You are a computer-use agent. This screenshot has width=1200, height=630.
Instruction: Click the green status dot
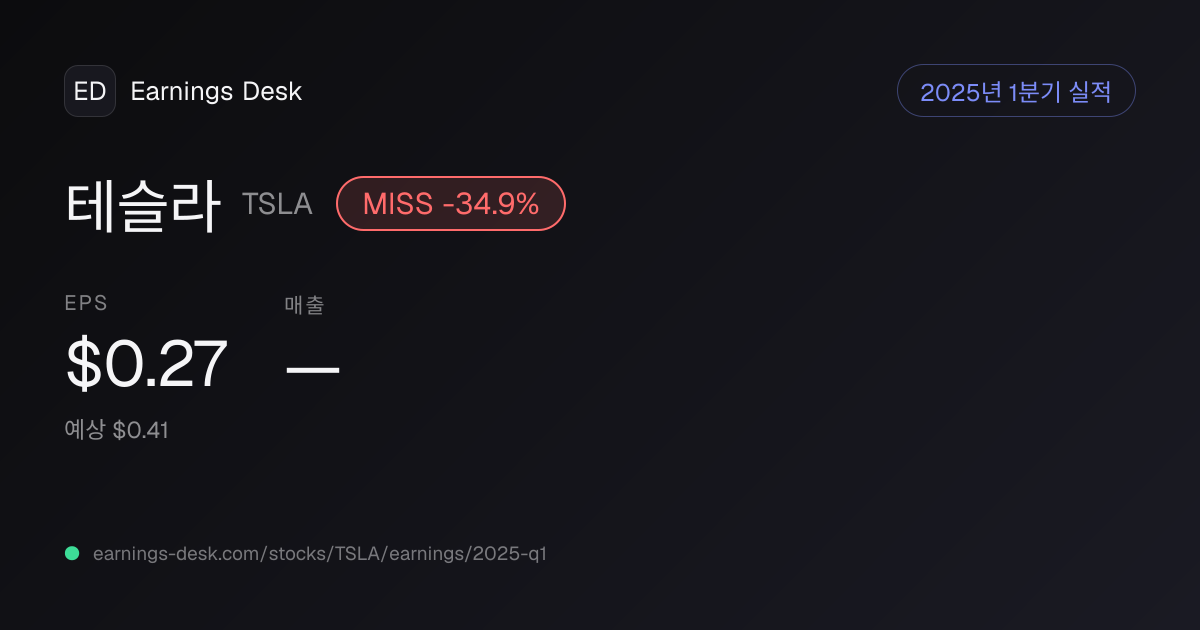[72, 553]
